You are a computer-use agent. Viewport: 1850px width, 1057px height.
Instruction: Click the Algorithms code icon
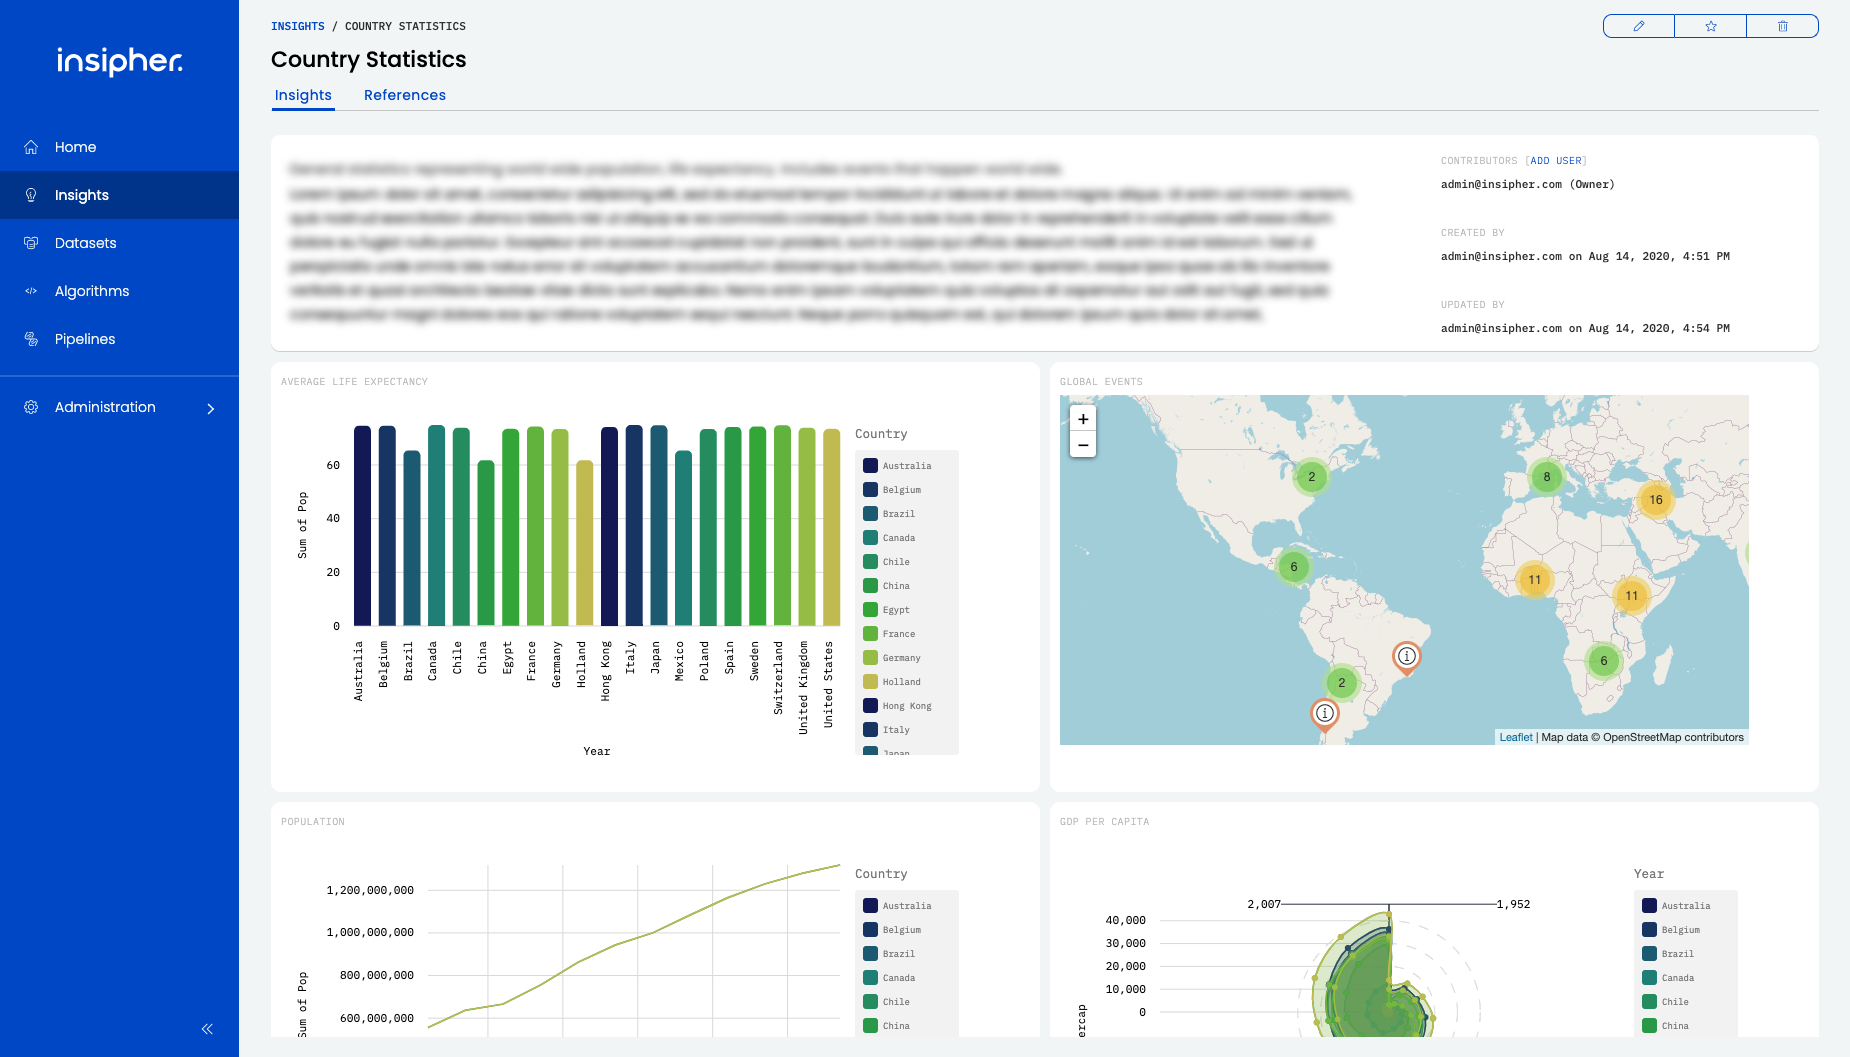click(x=31, y=291)
